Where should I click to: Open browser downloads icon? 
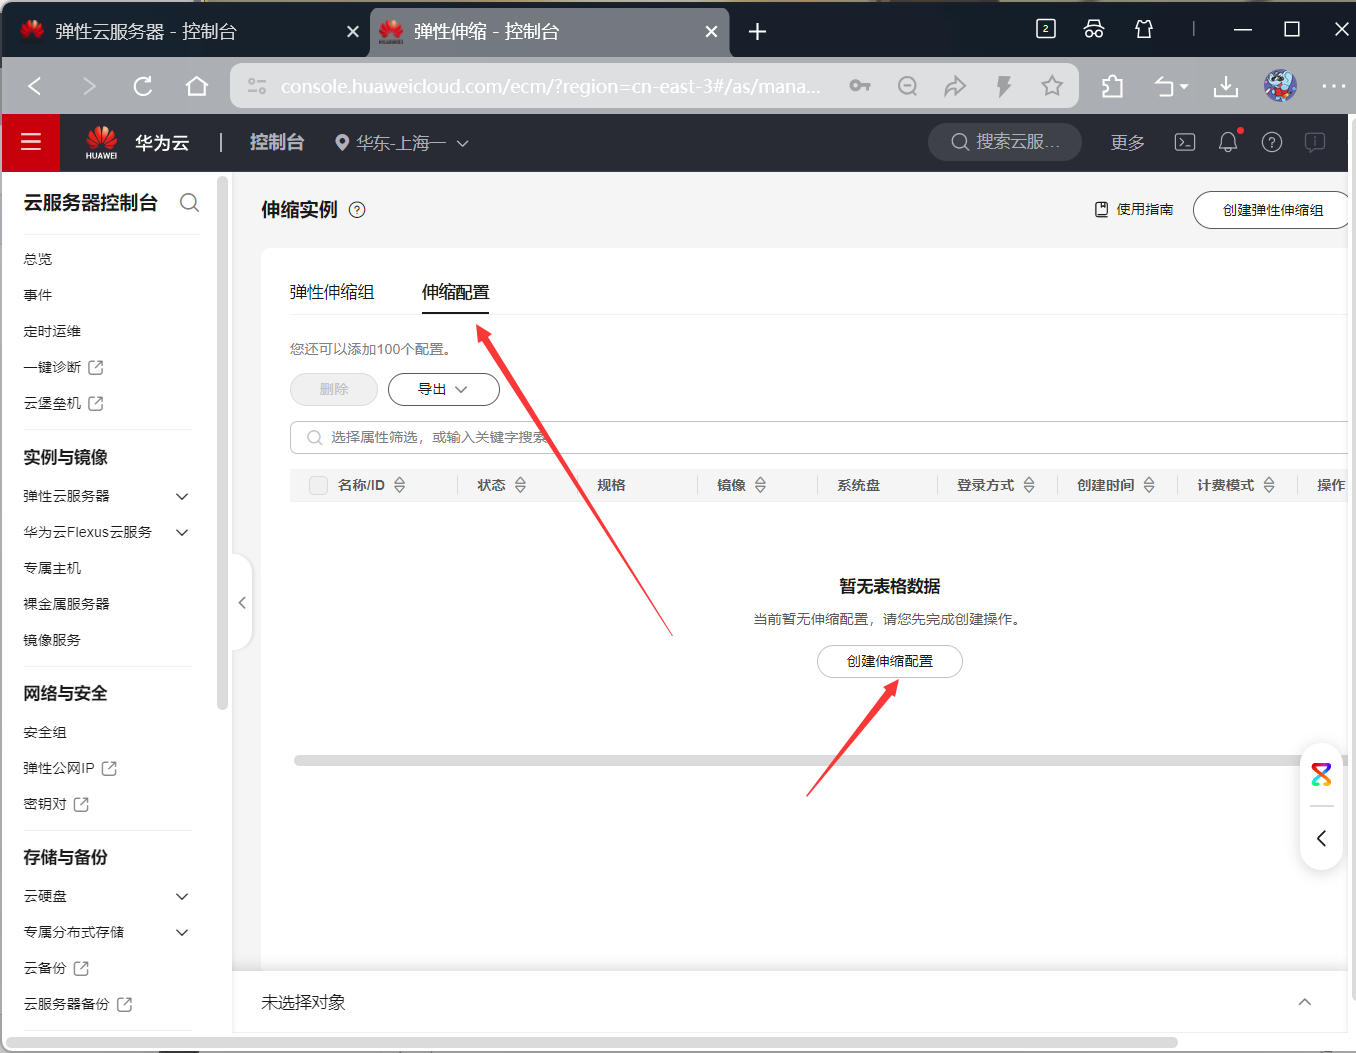click(1226, 86)
